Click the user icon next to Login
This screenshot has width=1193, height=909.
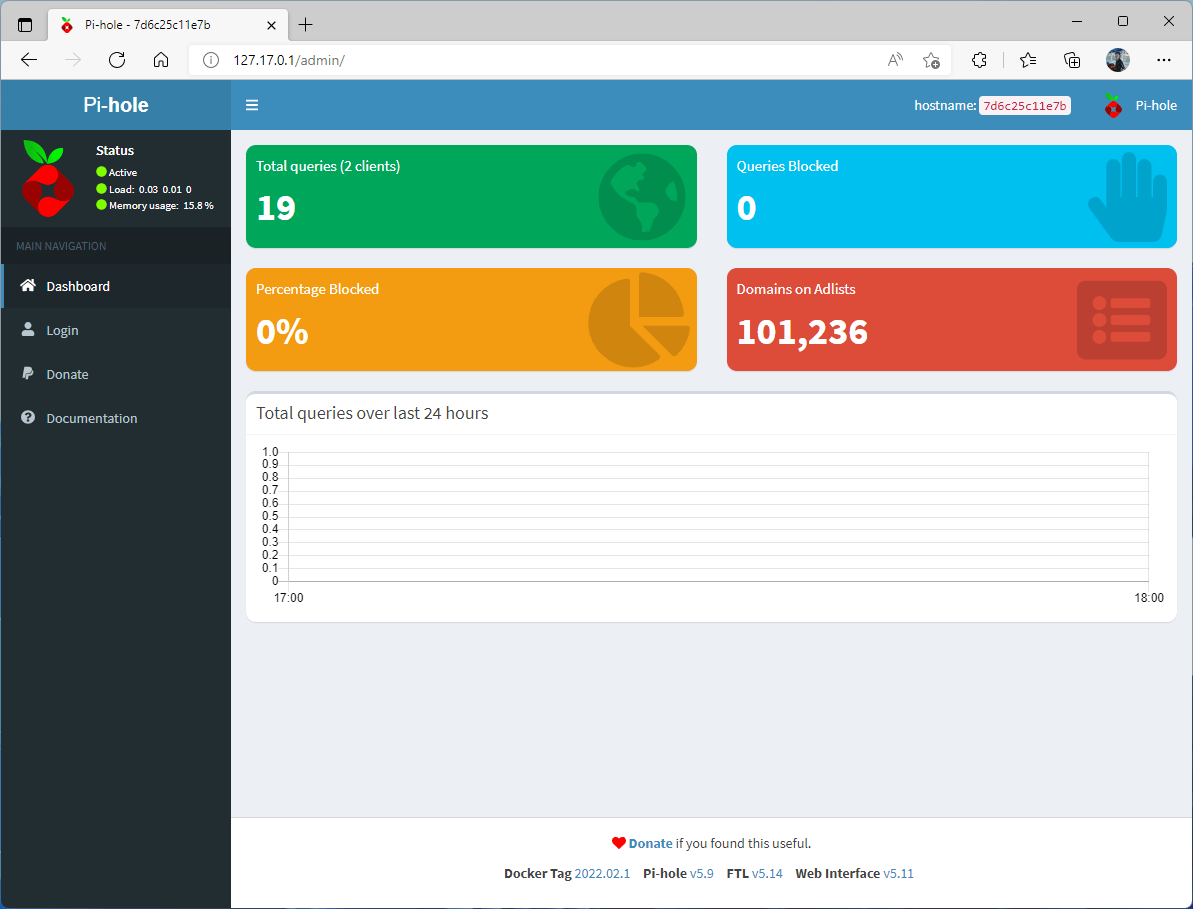[x=28, y=329]
